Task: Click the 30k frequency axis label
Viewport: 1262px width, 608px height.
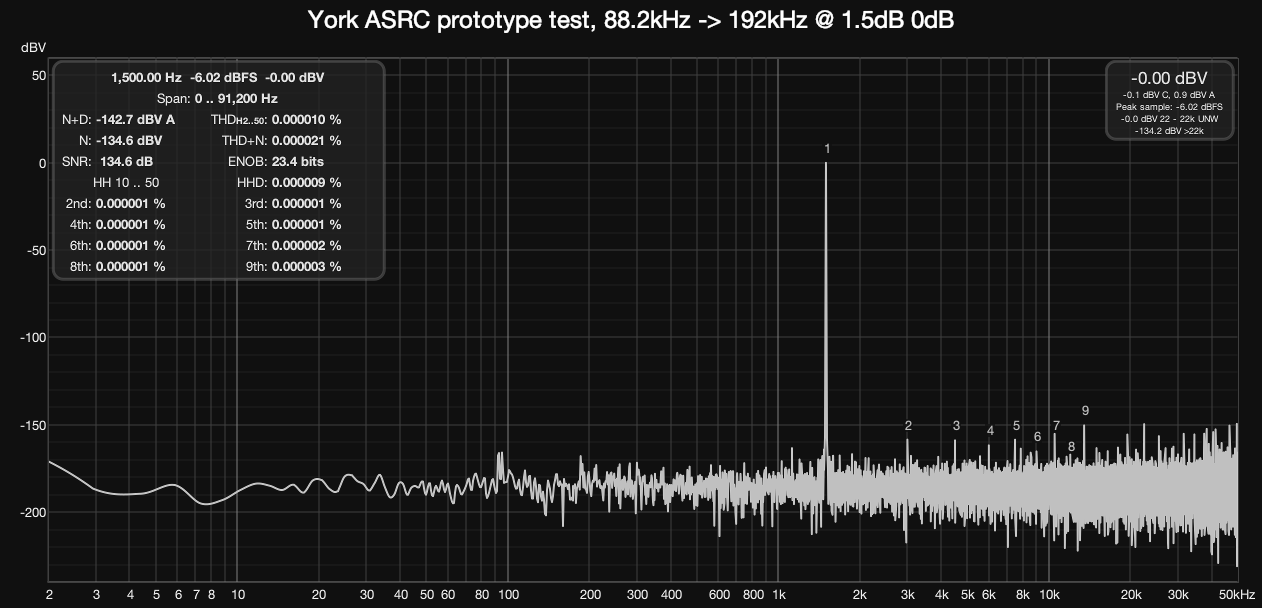Action: 1178,594
